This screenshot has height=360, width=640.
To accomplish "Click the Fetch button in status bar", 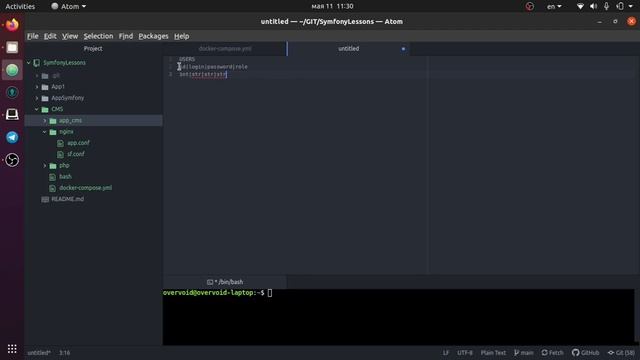I will pos(552,353).
